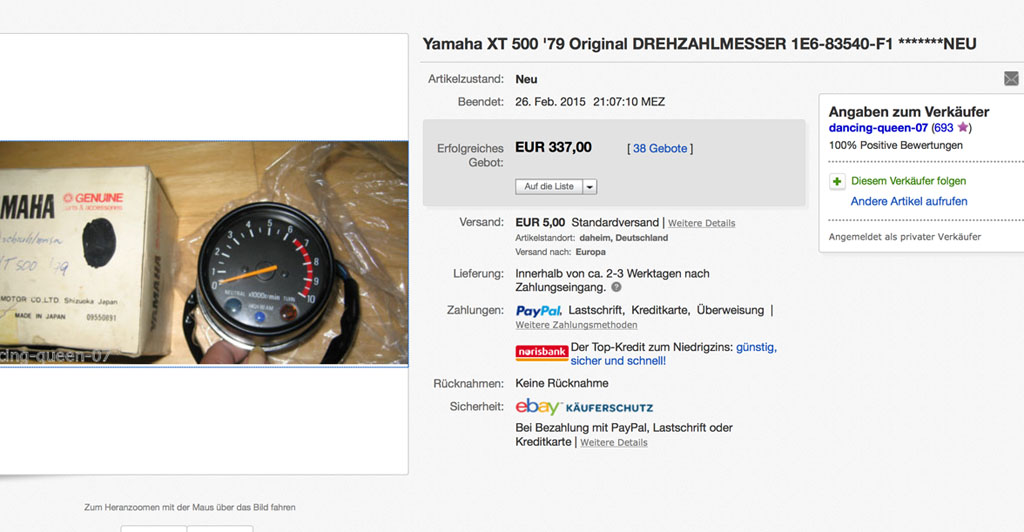Click the eBay Käuferschutz logo
1024x532 pixels.
(584, 407)
